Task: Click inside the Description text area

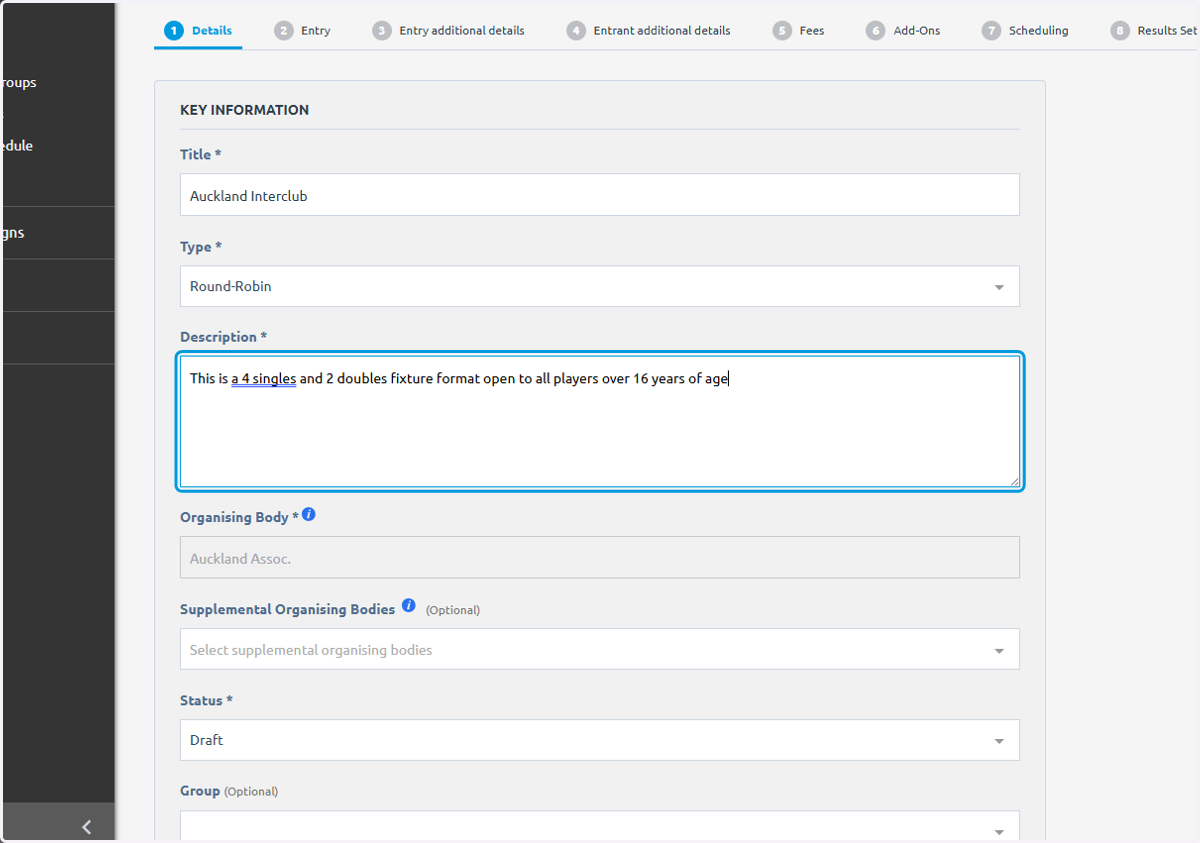Action: (x=600, y=421)
